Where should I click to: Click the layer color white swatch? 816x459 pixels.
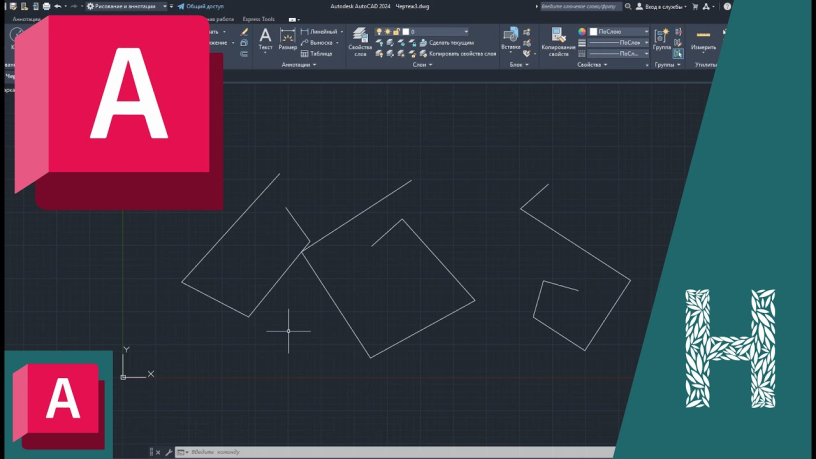click(x=406, y=32)
